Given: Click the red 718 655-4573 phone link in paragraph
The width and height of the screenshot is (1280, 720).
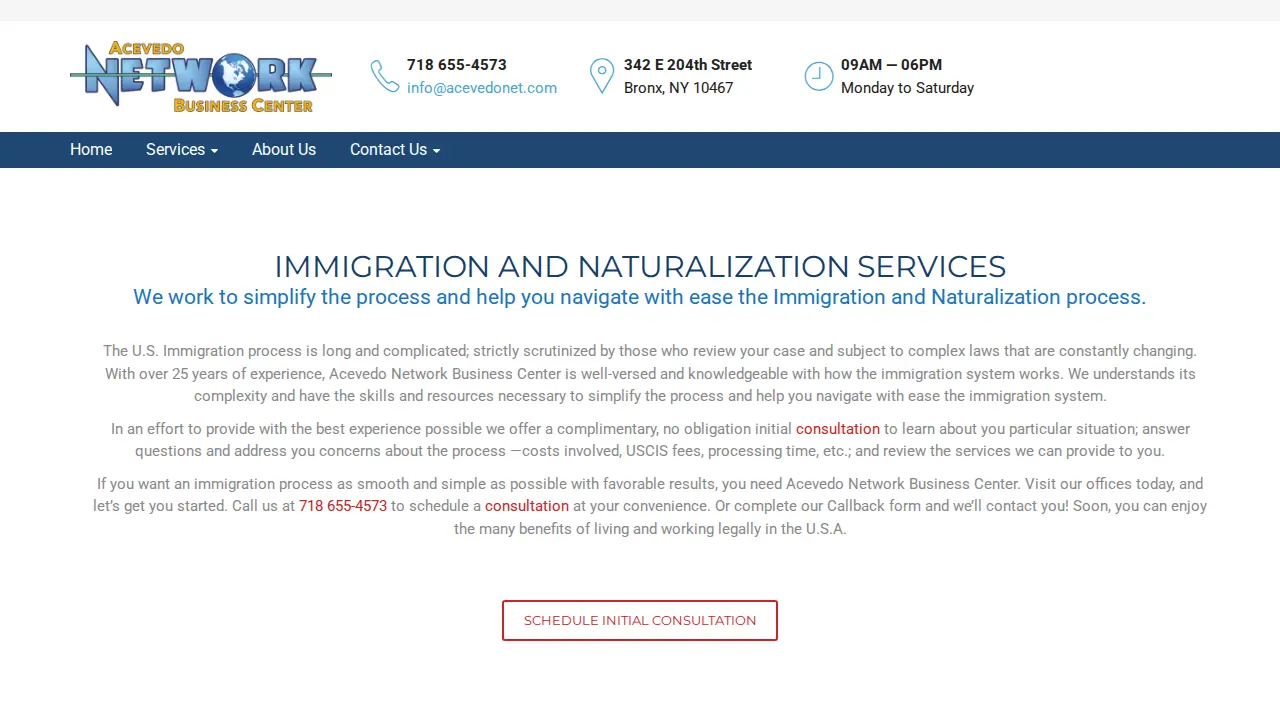Looking at the screenshot, I should coord(343,506).
